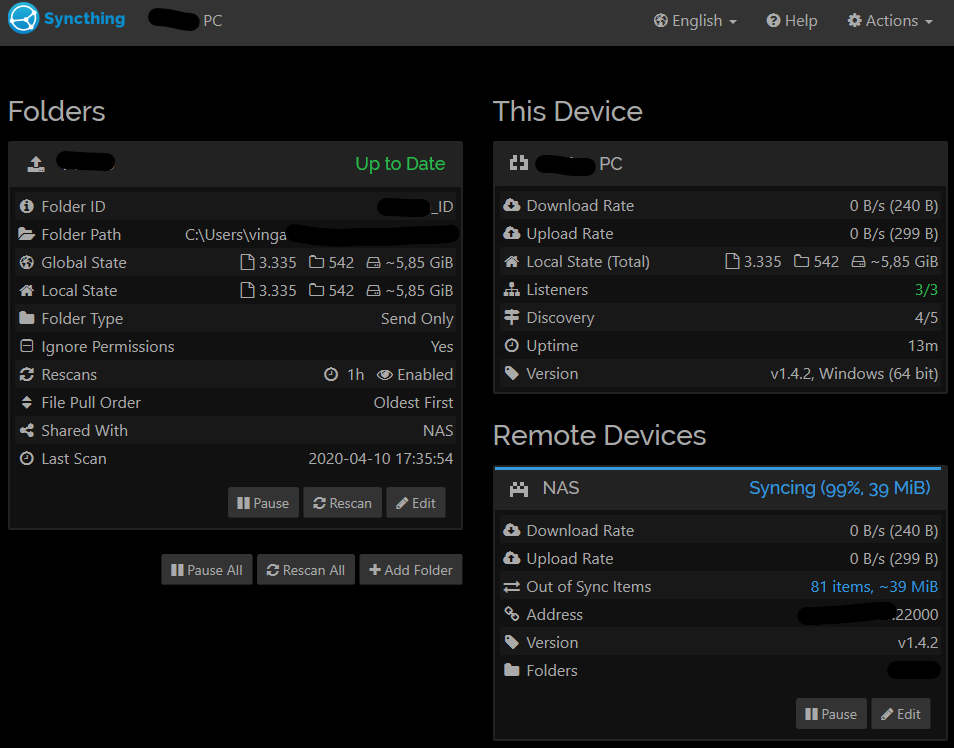Viewport: 954px width, 748px height.
Task: Click the Folder Type folder icon
Action: pyautogui.click(x=26, y=318)
